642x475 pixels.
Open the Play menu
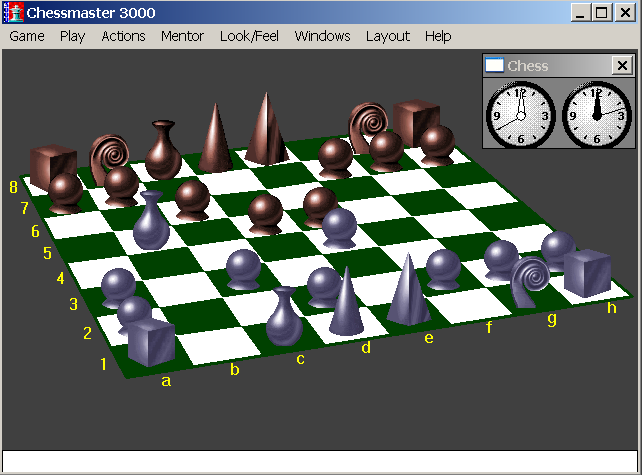click(72, 36)
